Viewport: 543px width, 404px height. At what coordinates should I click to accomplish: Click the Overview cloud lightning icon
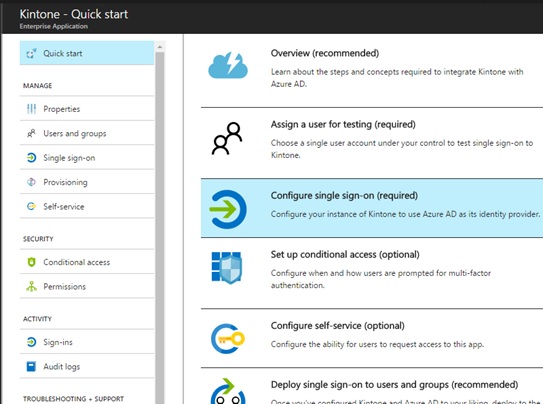click(x=228, y=65)
